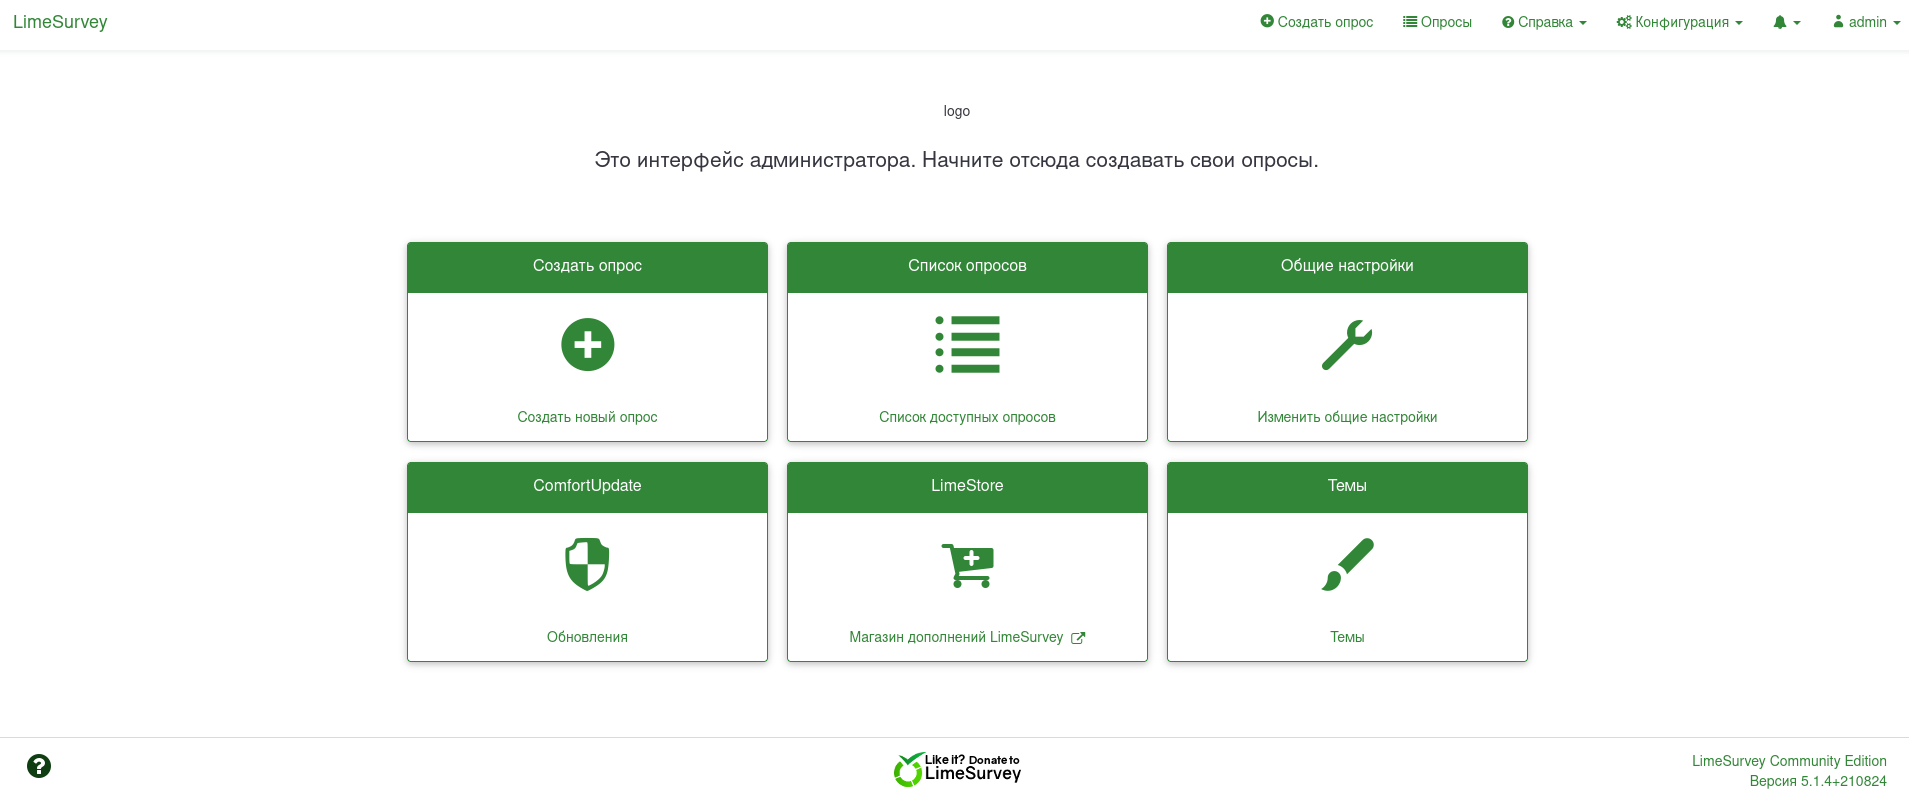1909x798 pixels.
Task: Click the LimeSurvey brand name top-left
Action: tap(60, 22)
